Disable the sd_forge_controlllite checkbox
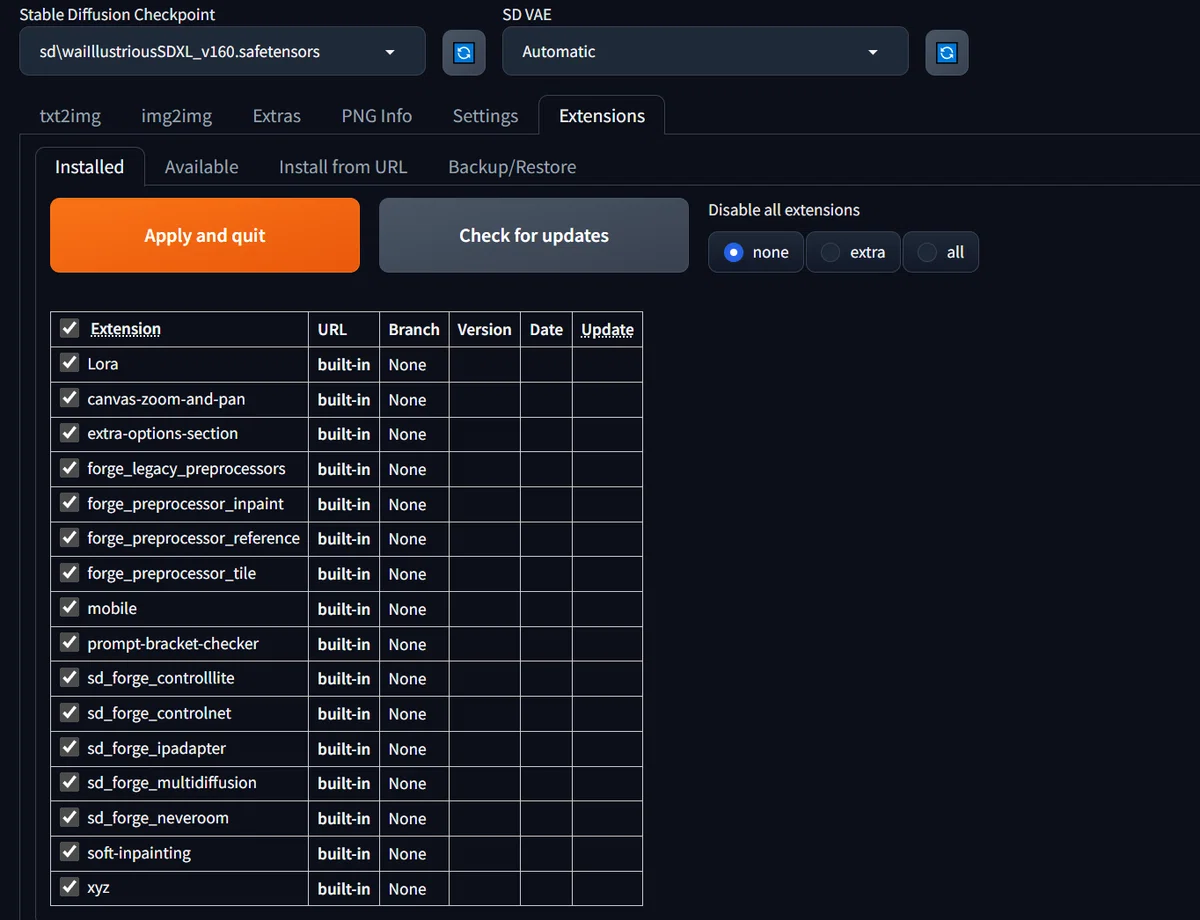Image resolution: width=1200 pixels, height=920 pixels. [69, 678]
